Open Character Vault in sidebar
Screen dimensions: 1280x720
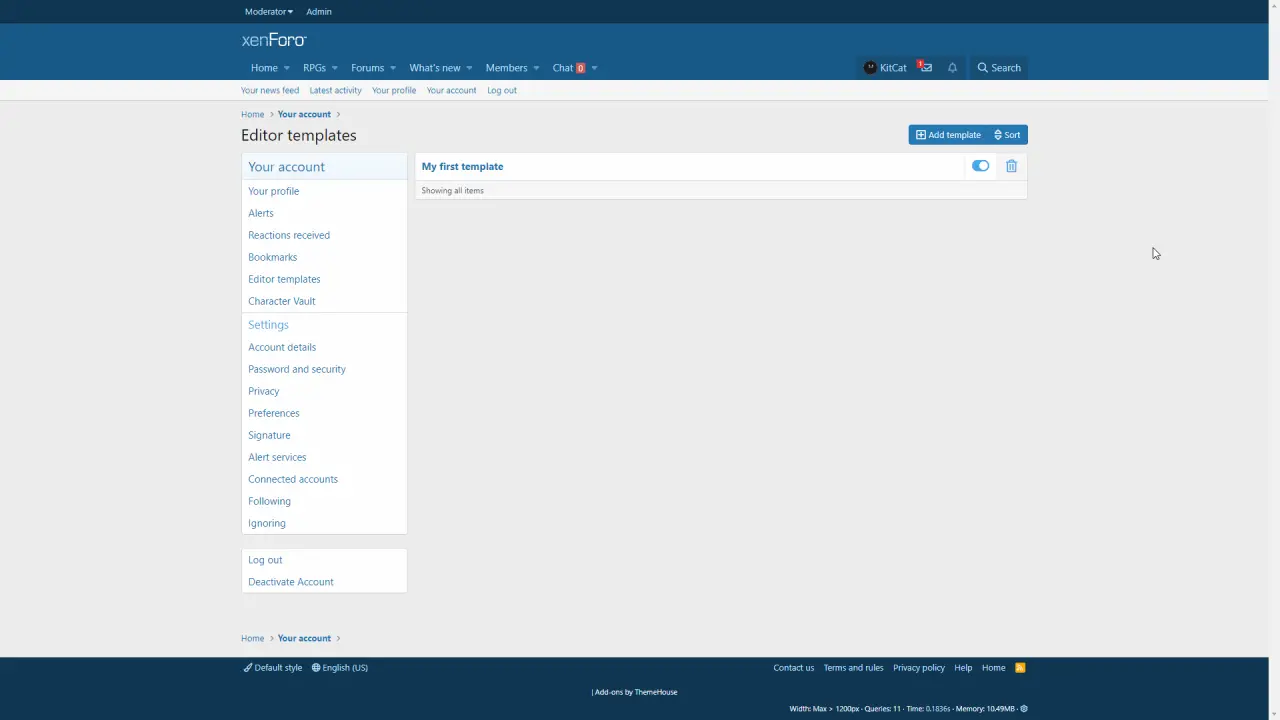281,301
